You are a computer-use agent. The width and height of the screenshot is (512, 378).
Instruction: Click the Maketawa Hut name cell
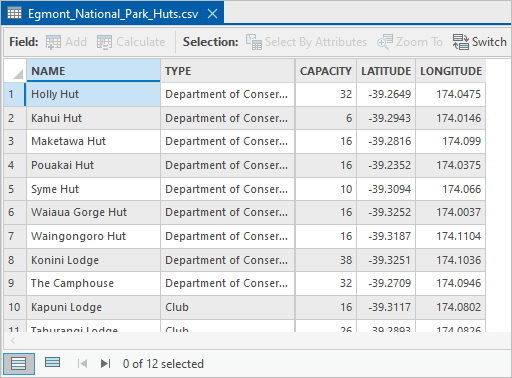[x=94, y=141]
